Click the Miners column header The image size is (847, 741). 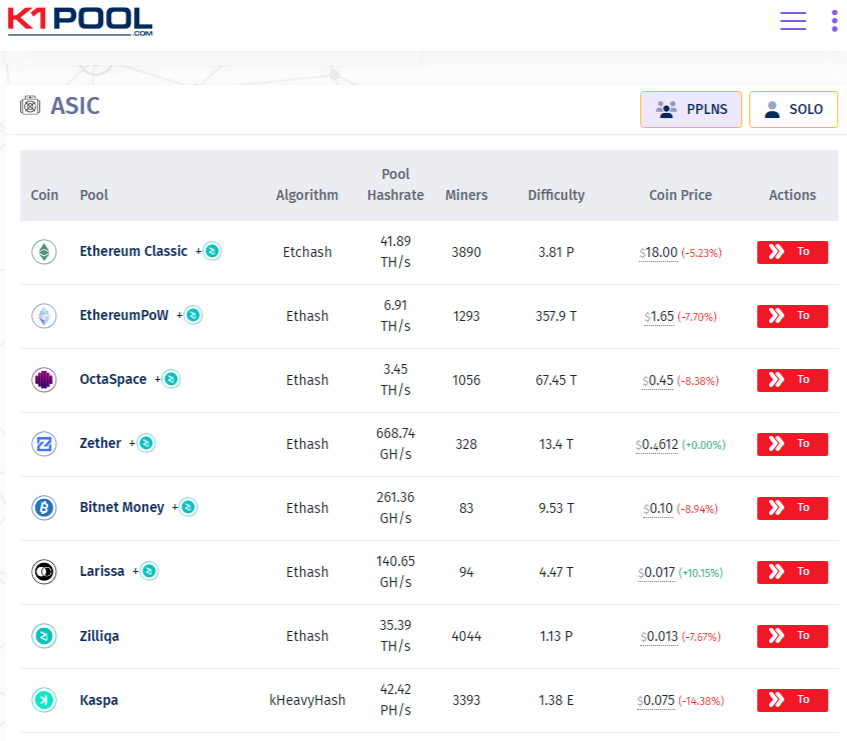(x=466, y=195)
